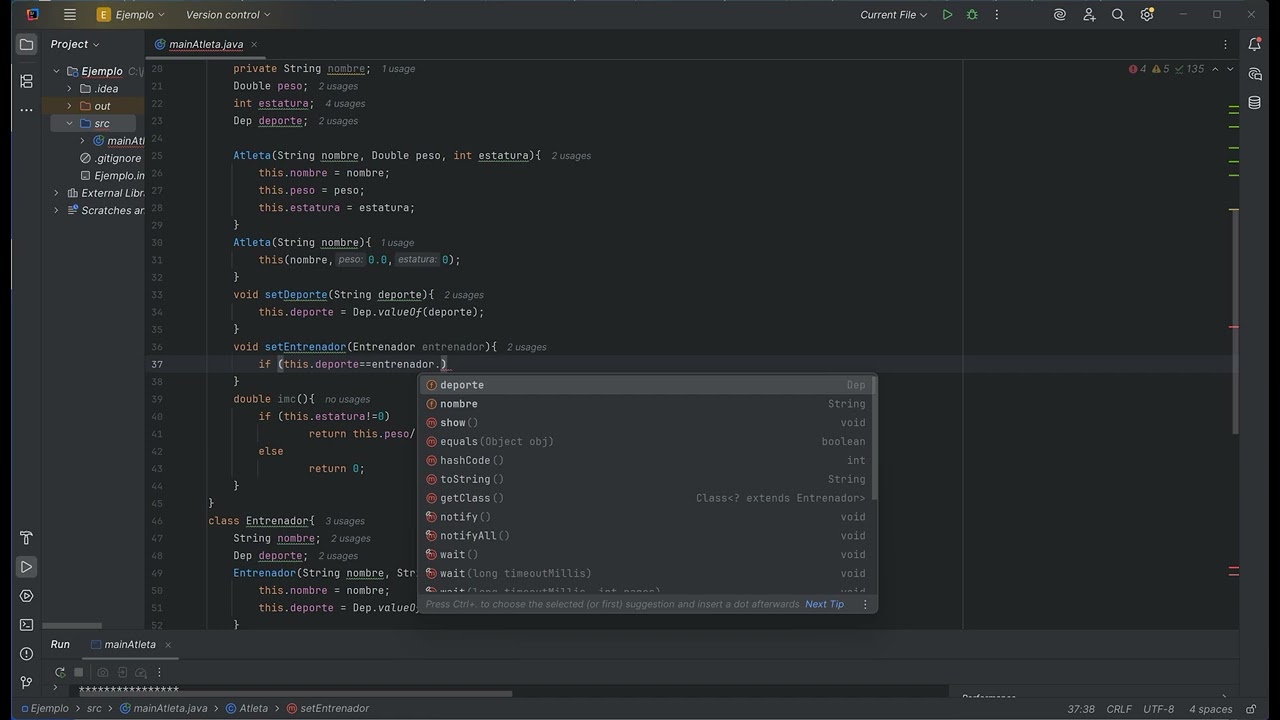Open editor tabs options menu
This screenshot has width=1280, height=720.
coord(1225,44)
